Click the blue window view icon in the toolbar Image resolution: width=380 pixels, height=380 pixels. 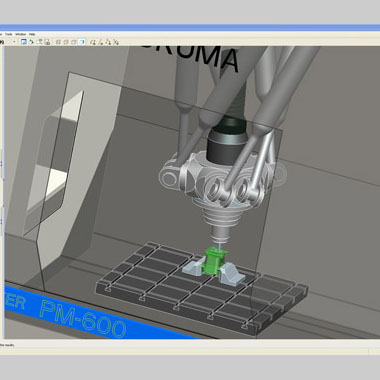coord(24,42)
